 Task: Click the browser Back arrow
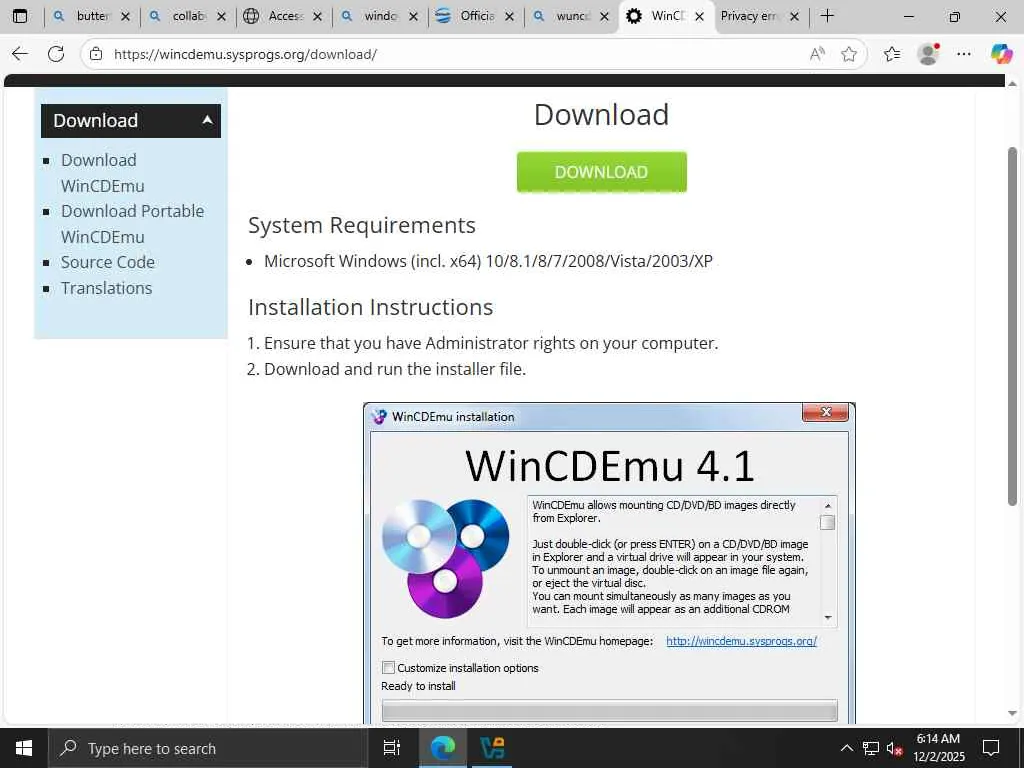coord(20,54)
